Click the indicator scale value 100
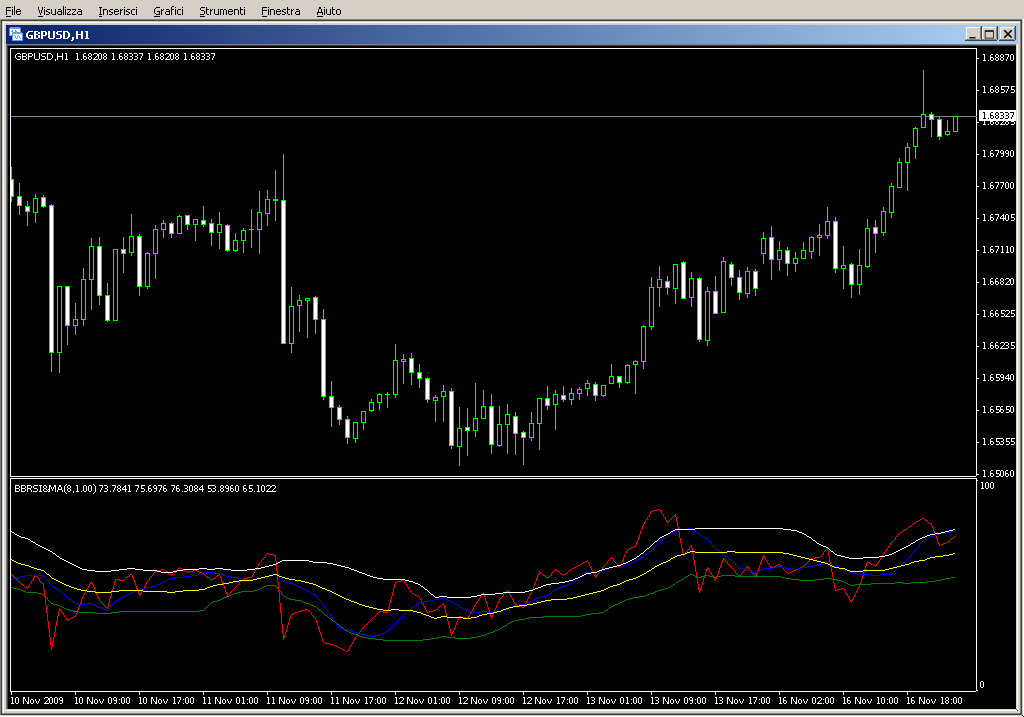Screen dimensions: 1024x717 [x=987, y=486]
